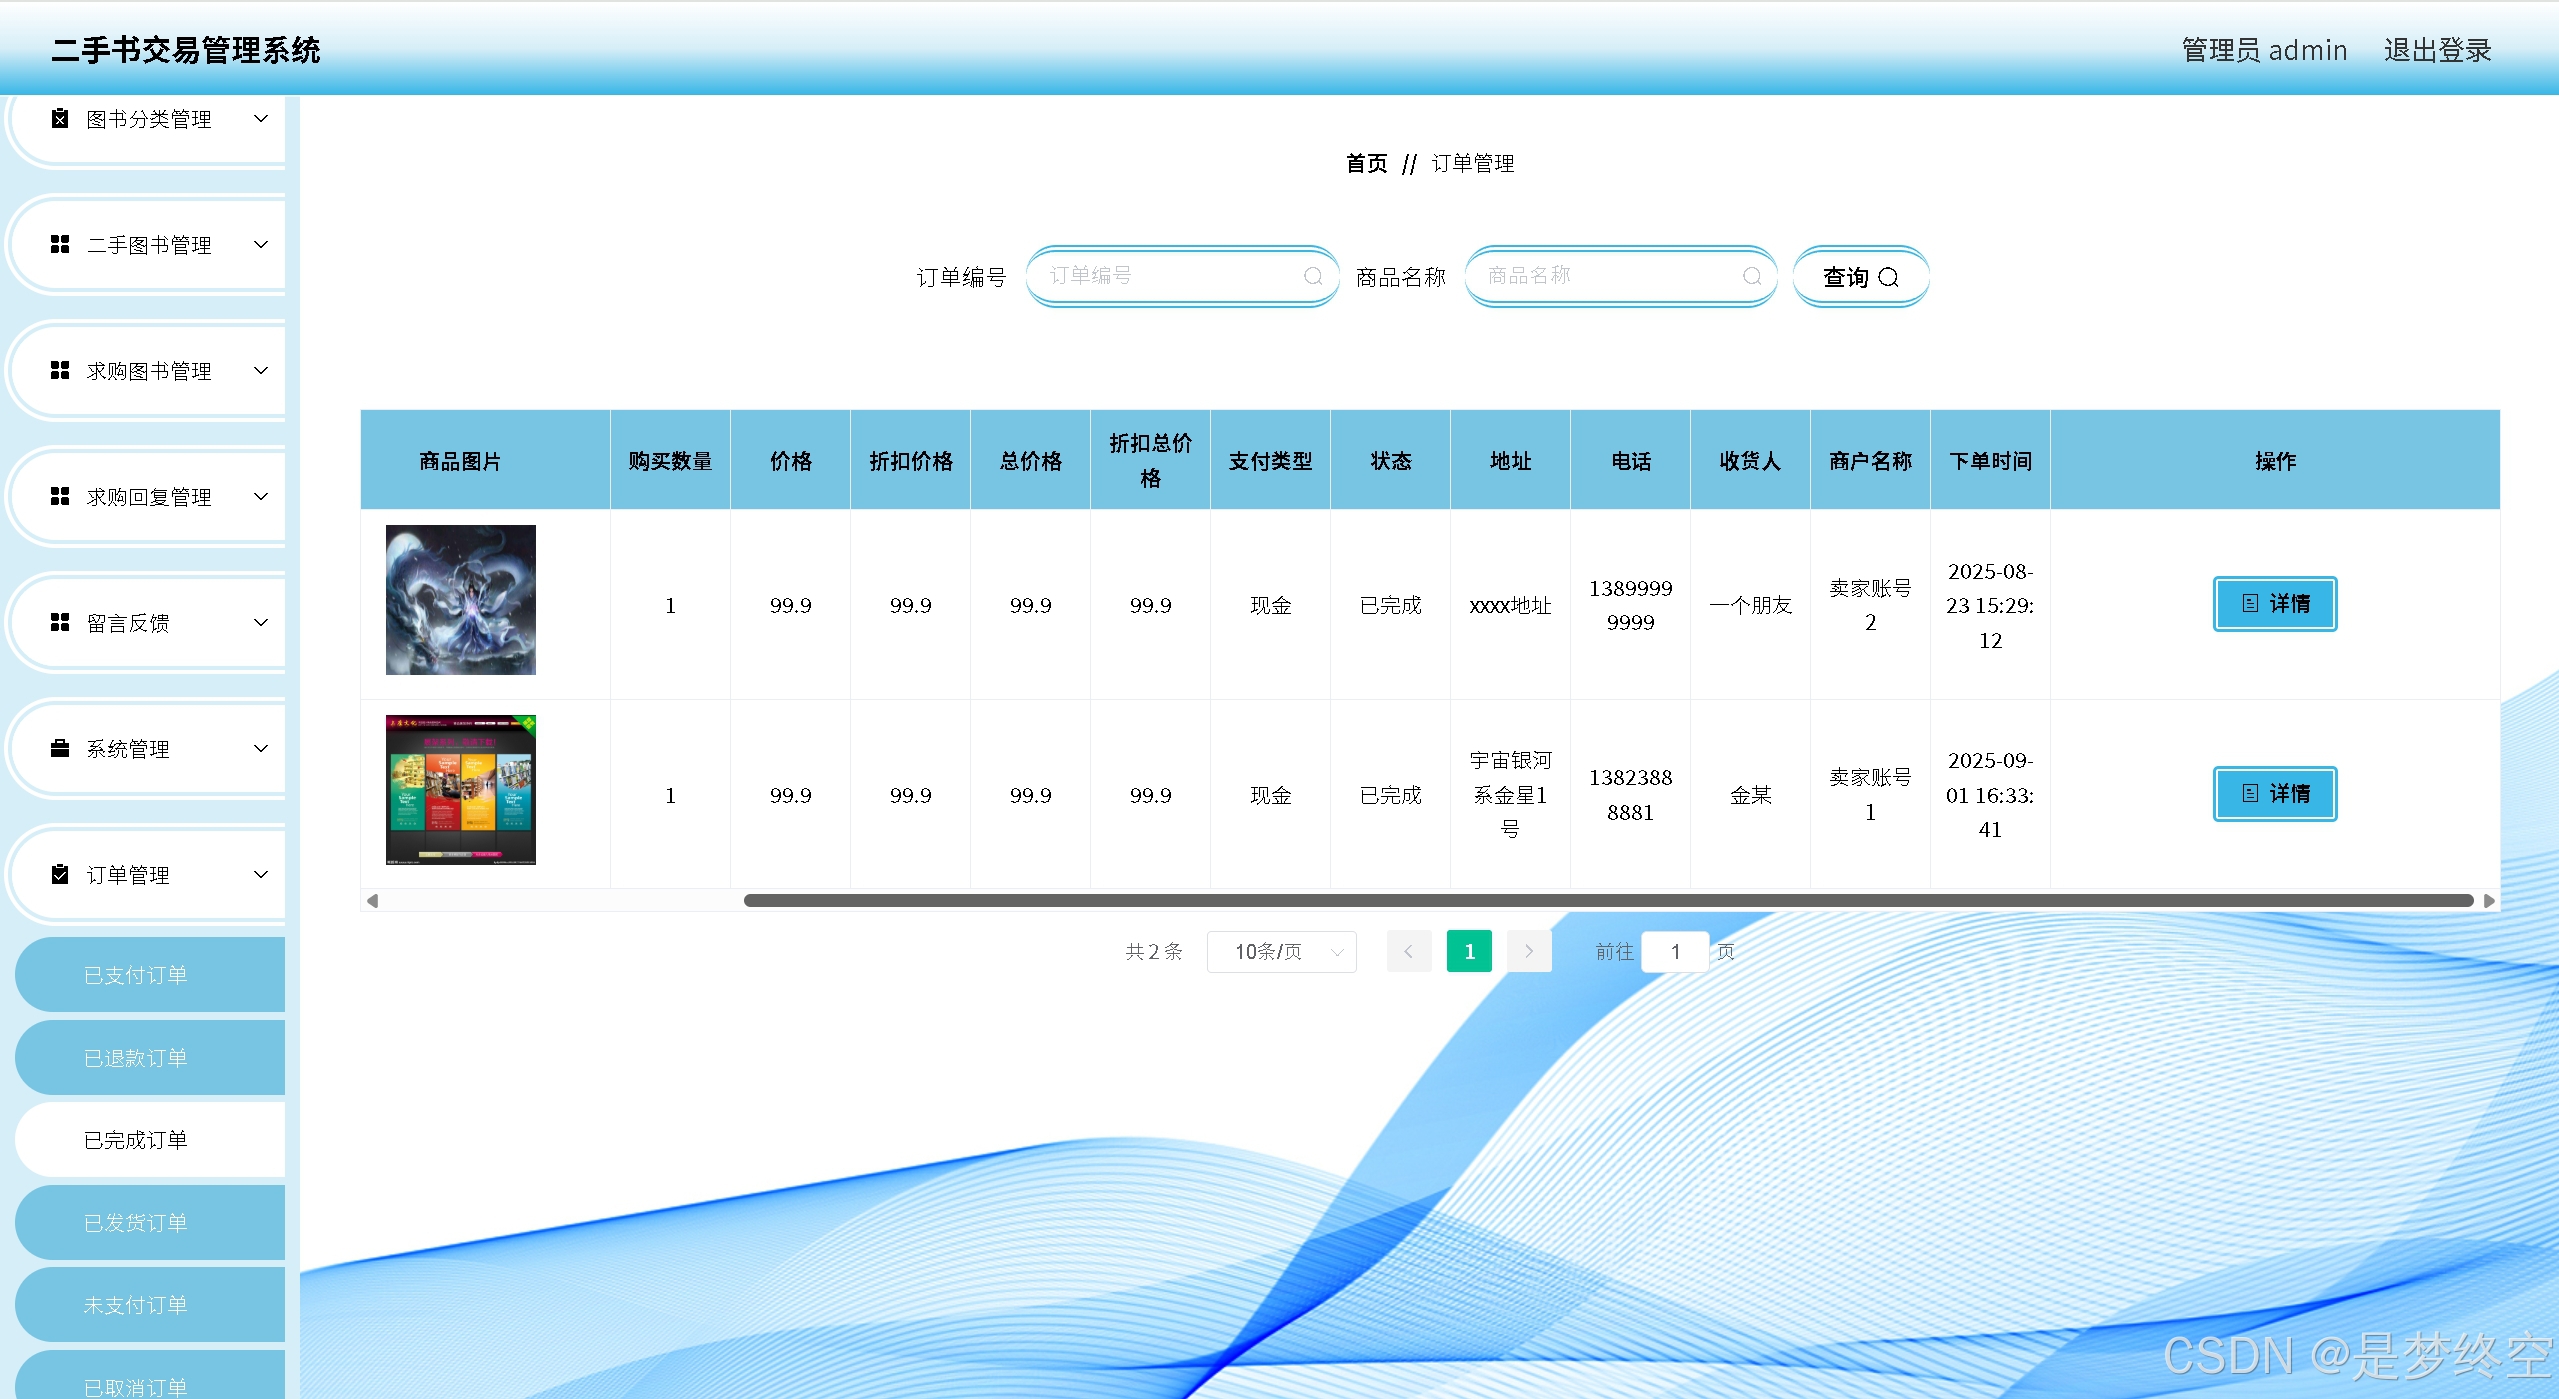Open 详情 for the 卖家账号1 order
2559x1399 pixels.
coord(2275,794)
